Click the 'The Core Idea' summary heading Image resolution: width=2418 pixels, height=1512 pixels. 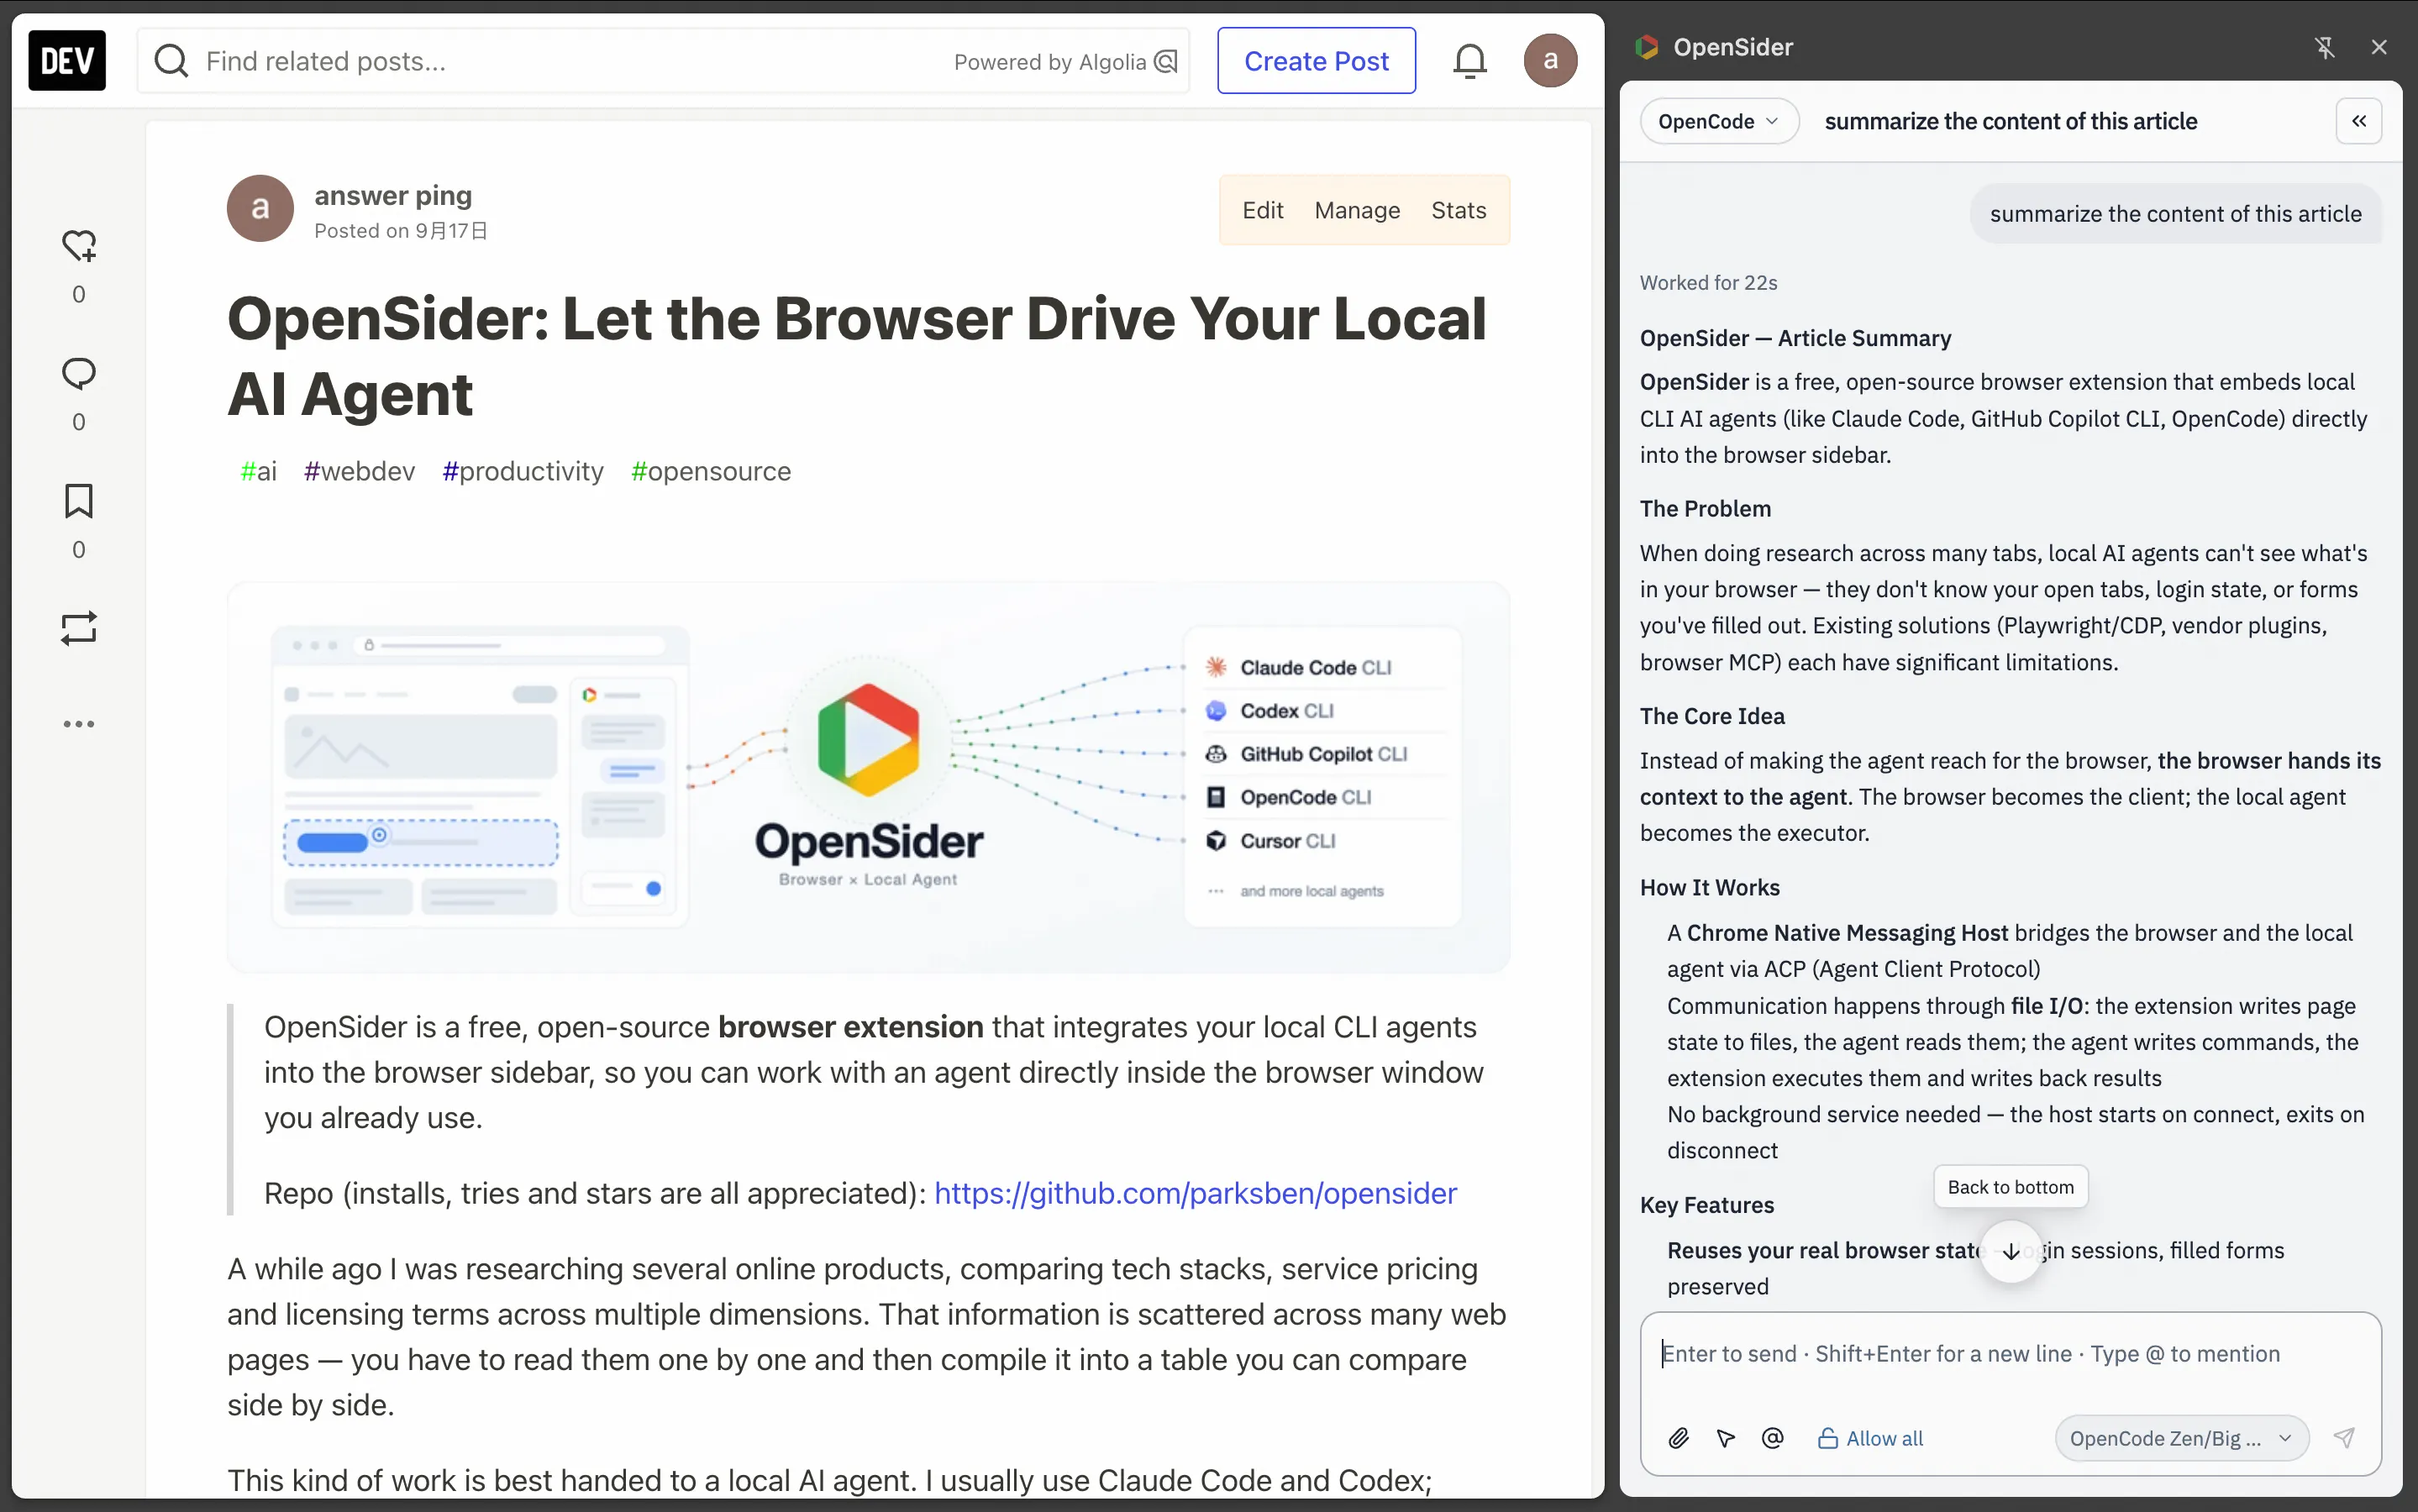(x=1712, y=716)
